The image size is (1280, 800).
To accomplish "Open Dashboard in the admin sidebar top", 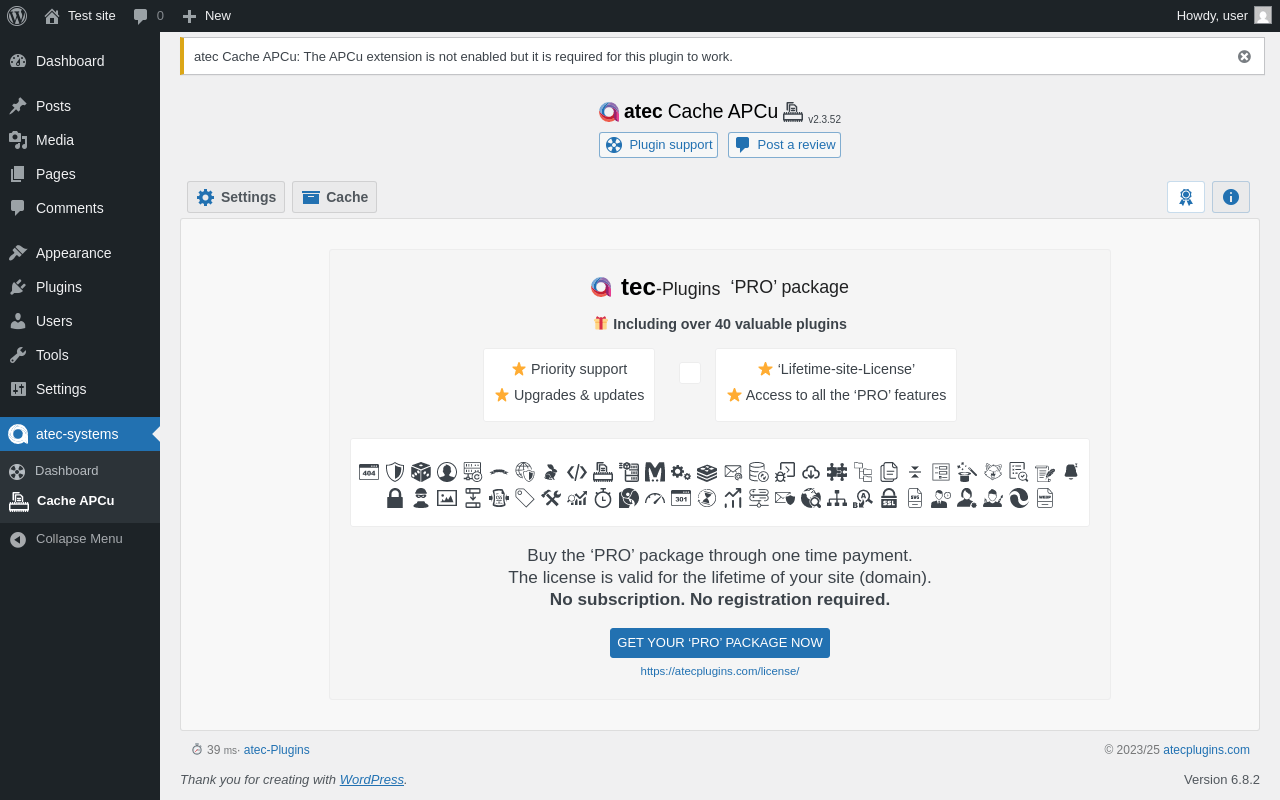I will coord(80,61).
